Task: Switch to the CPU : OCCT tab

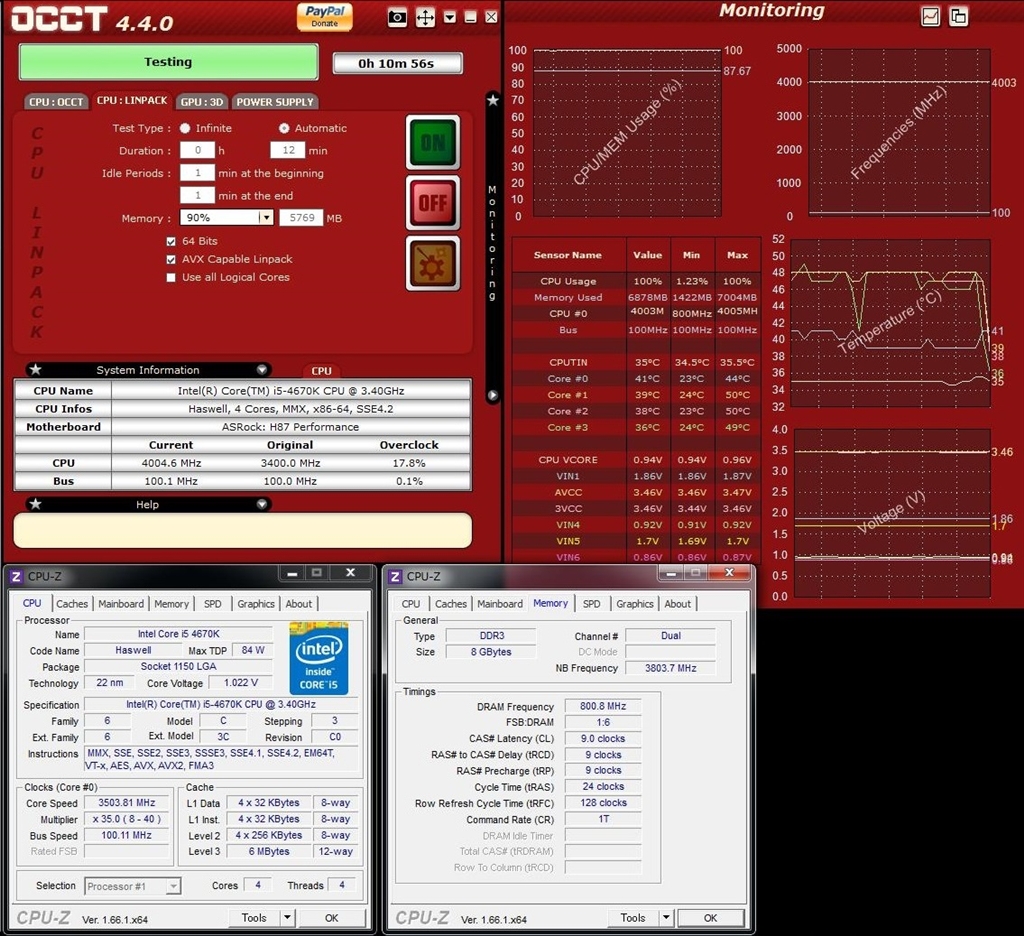Action: click(56, 102)
